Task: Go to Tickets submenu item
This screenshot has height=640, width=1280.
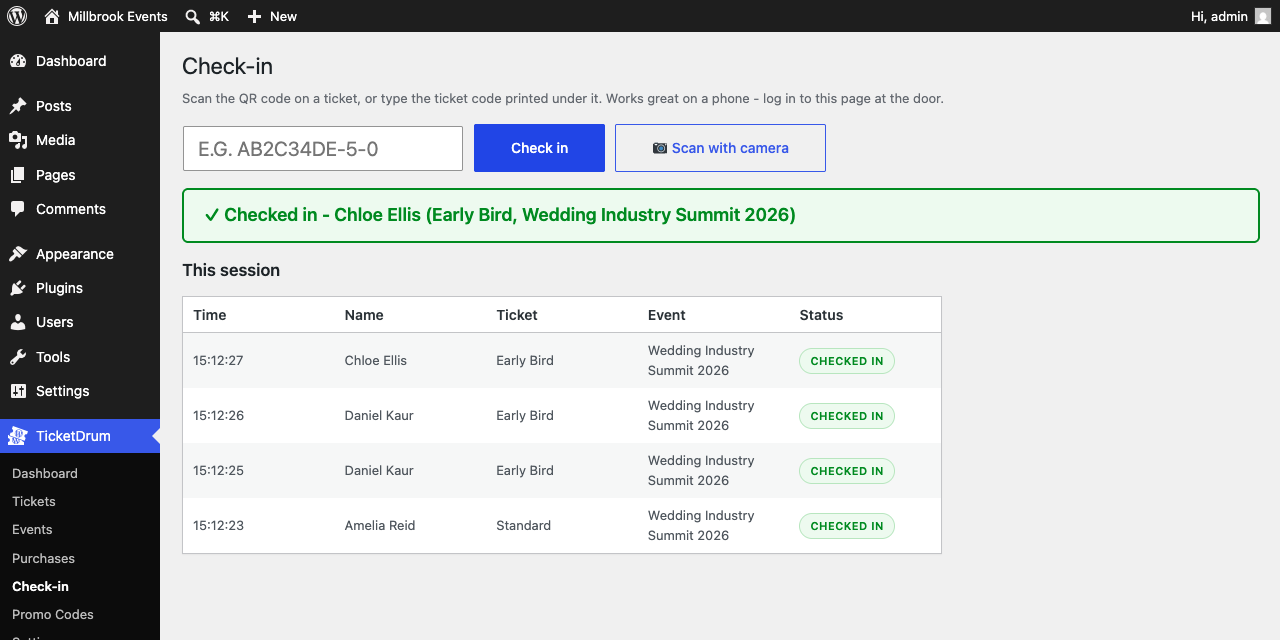Action: coord(34,501)
